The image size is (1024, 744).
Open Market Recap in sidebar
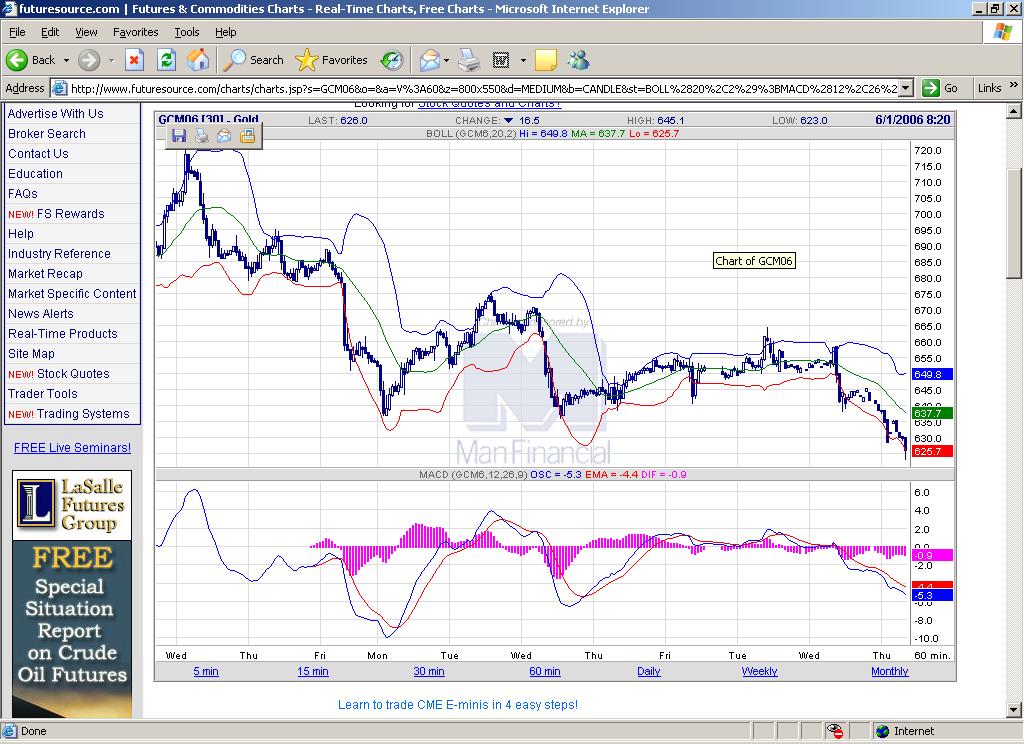coord(45,273)
